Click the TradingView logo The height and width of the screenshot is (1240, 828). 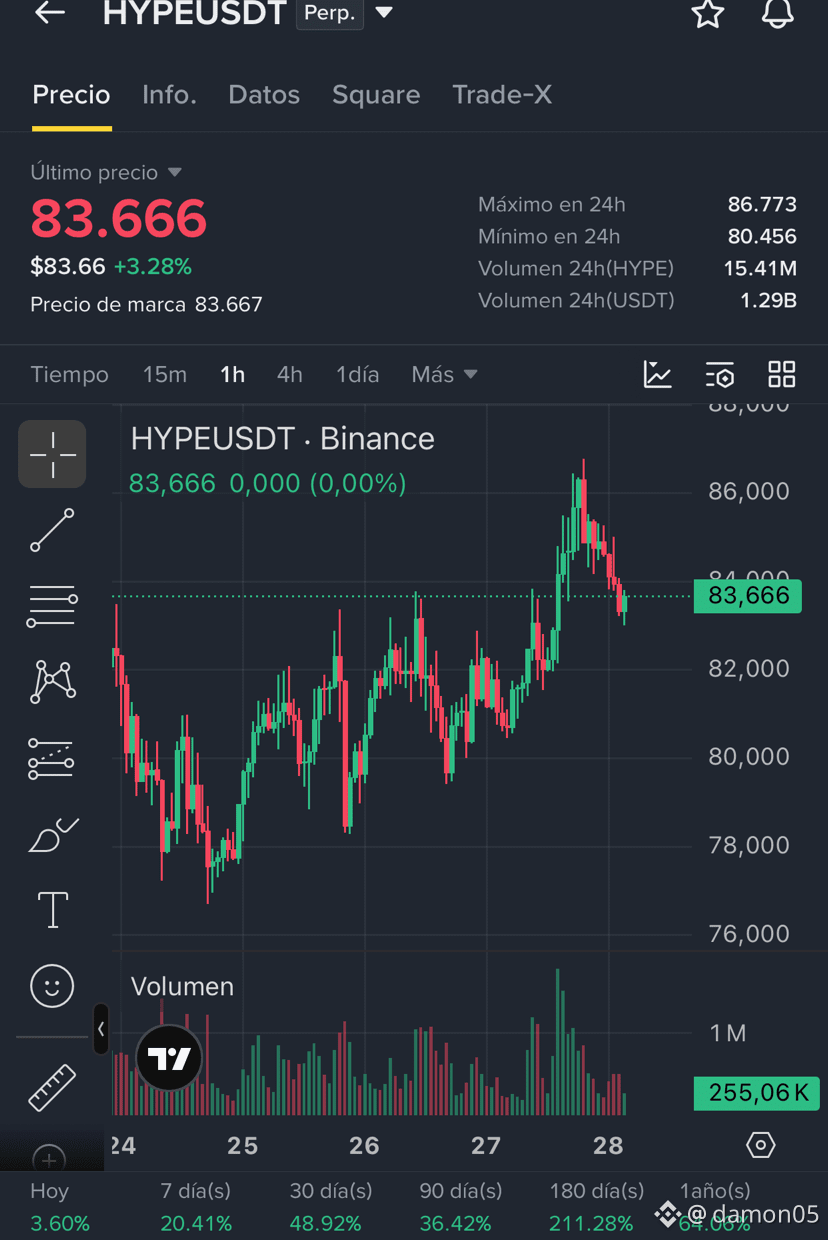tap(169, 1058)
